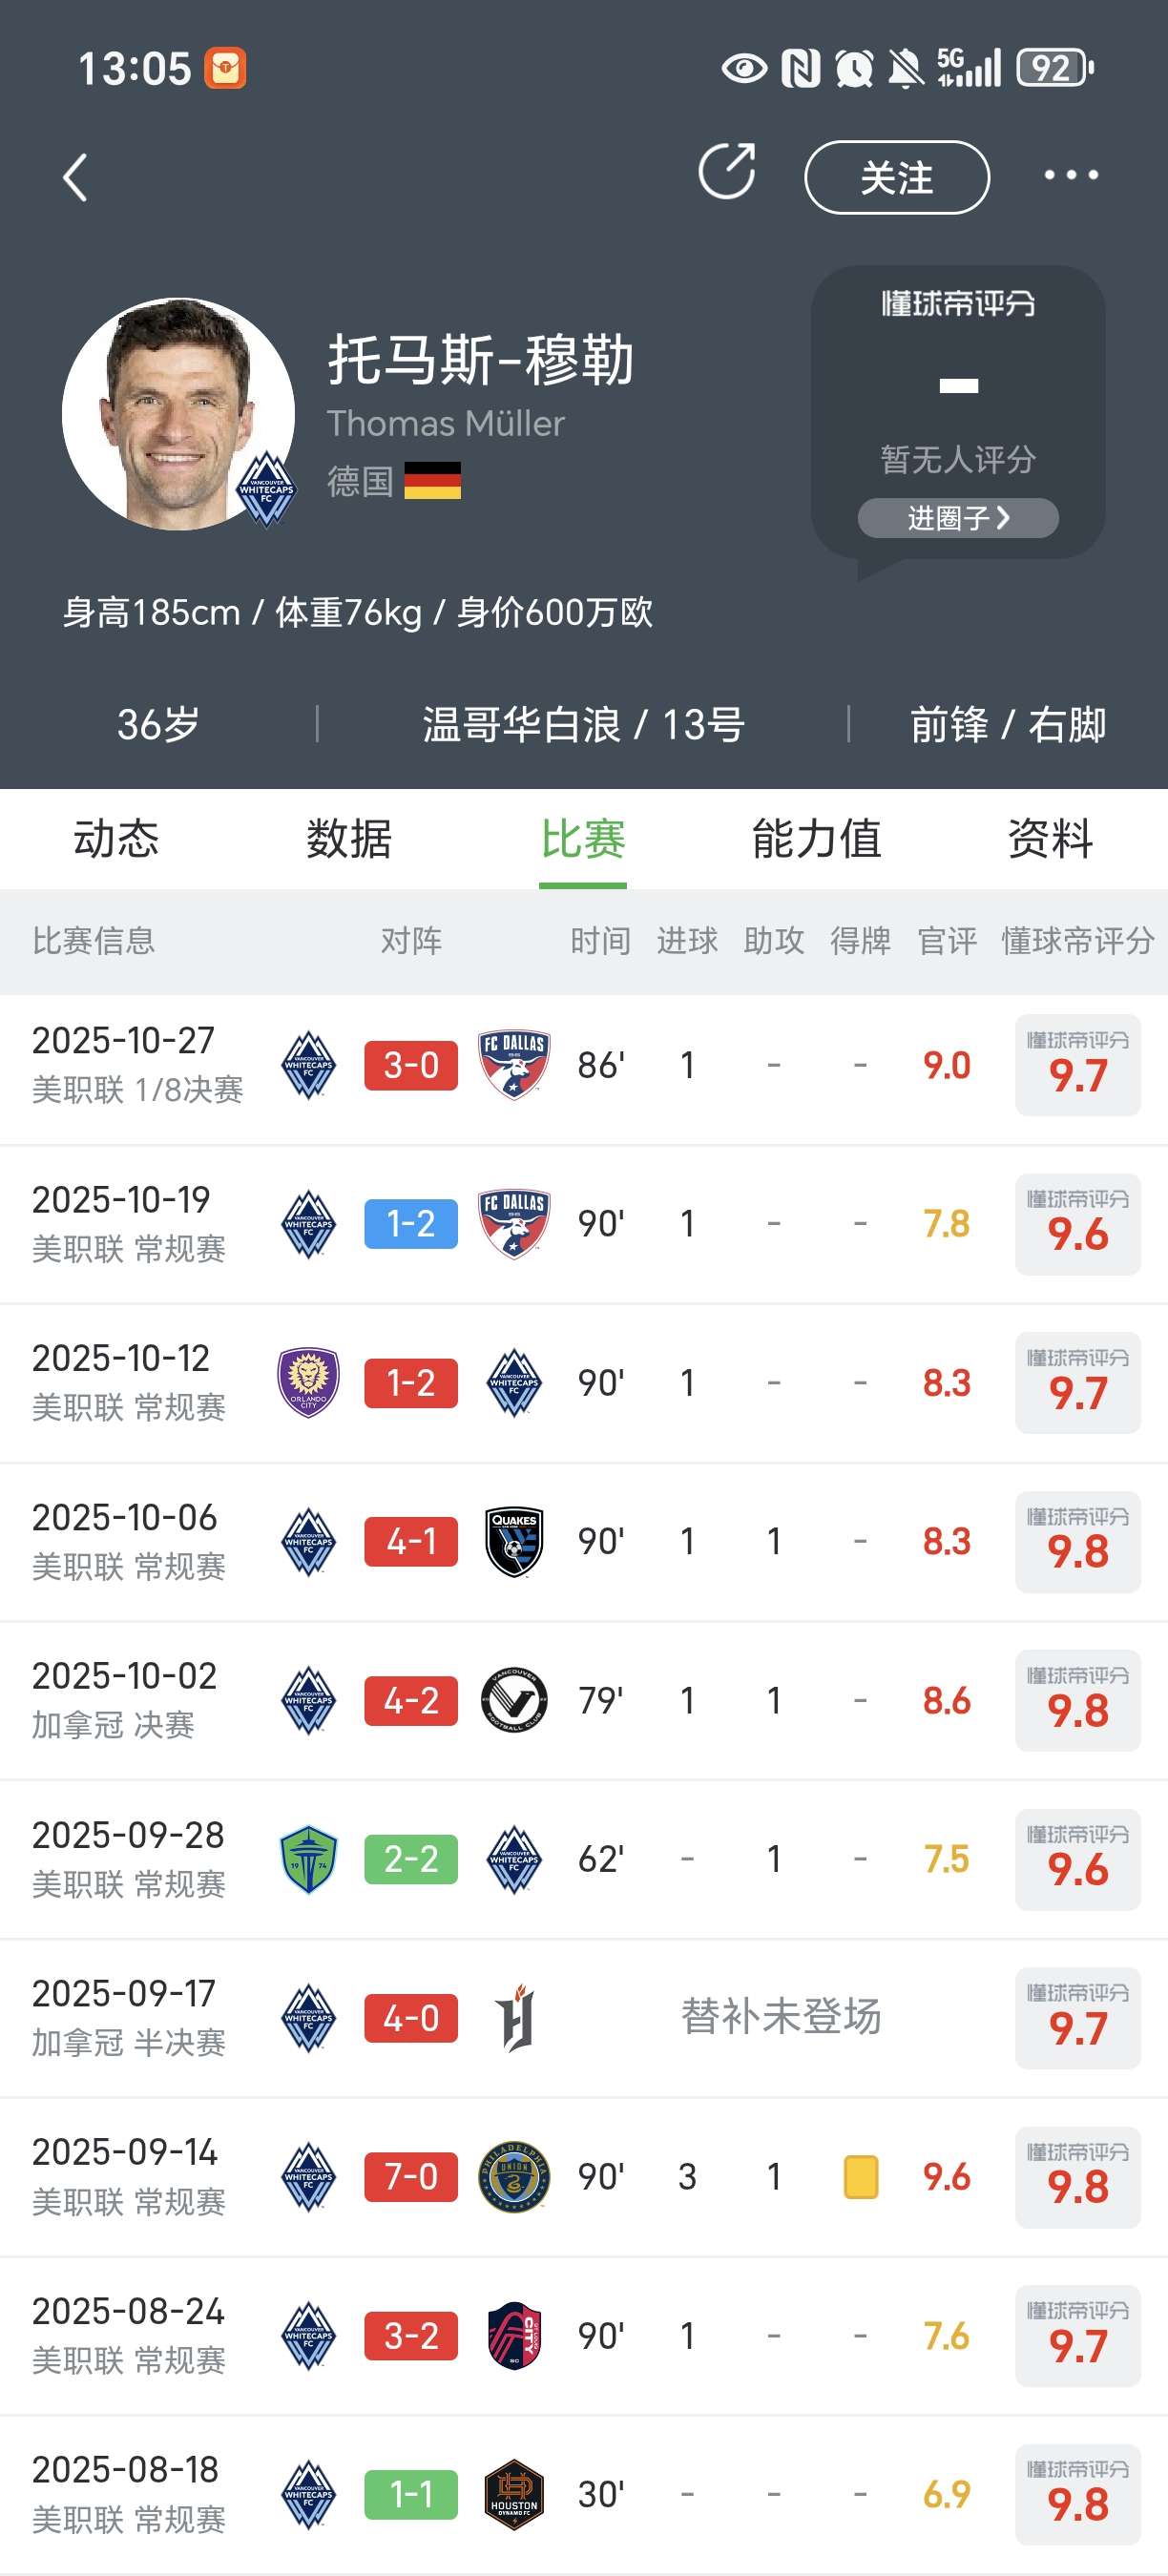1168x2576 pixels.
Task: Tap the Philadelphia Union club logo
Action: click(x=513, y=2176)
